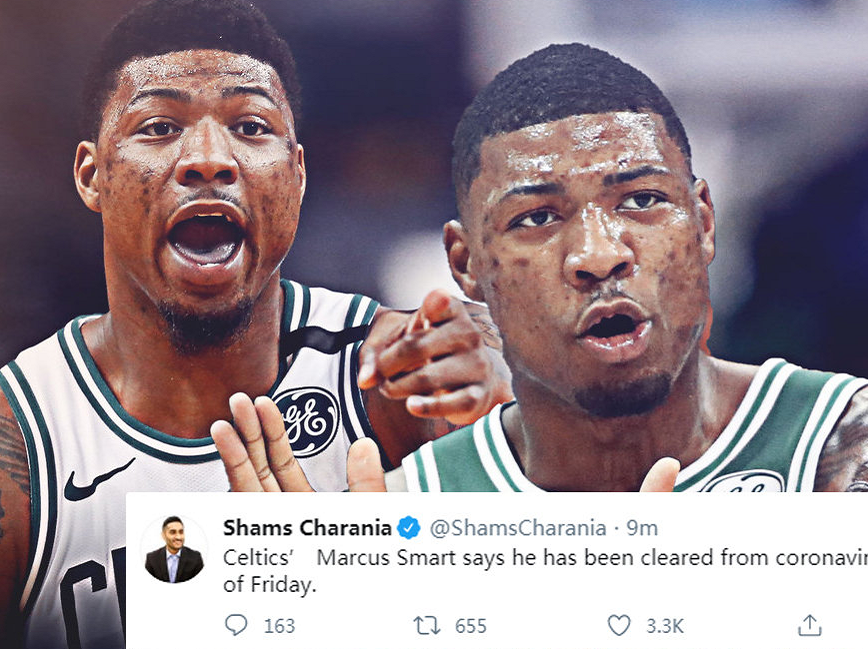The height and width of the screenshot is (649, 868).
Task: Click the retweet arrows icon
Action: point(427,626)
